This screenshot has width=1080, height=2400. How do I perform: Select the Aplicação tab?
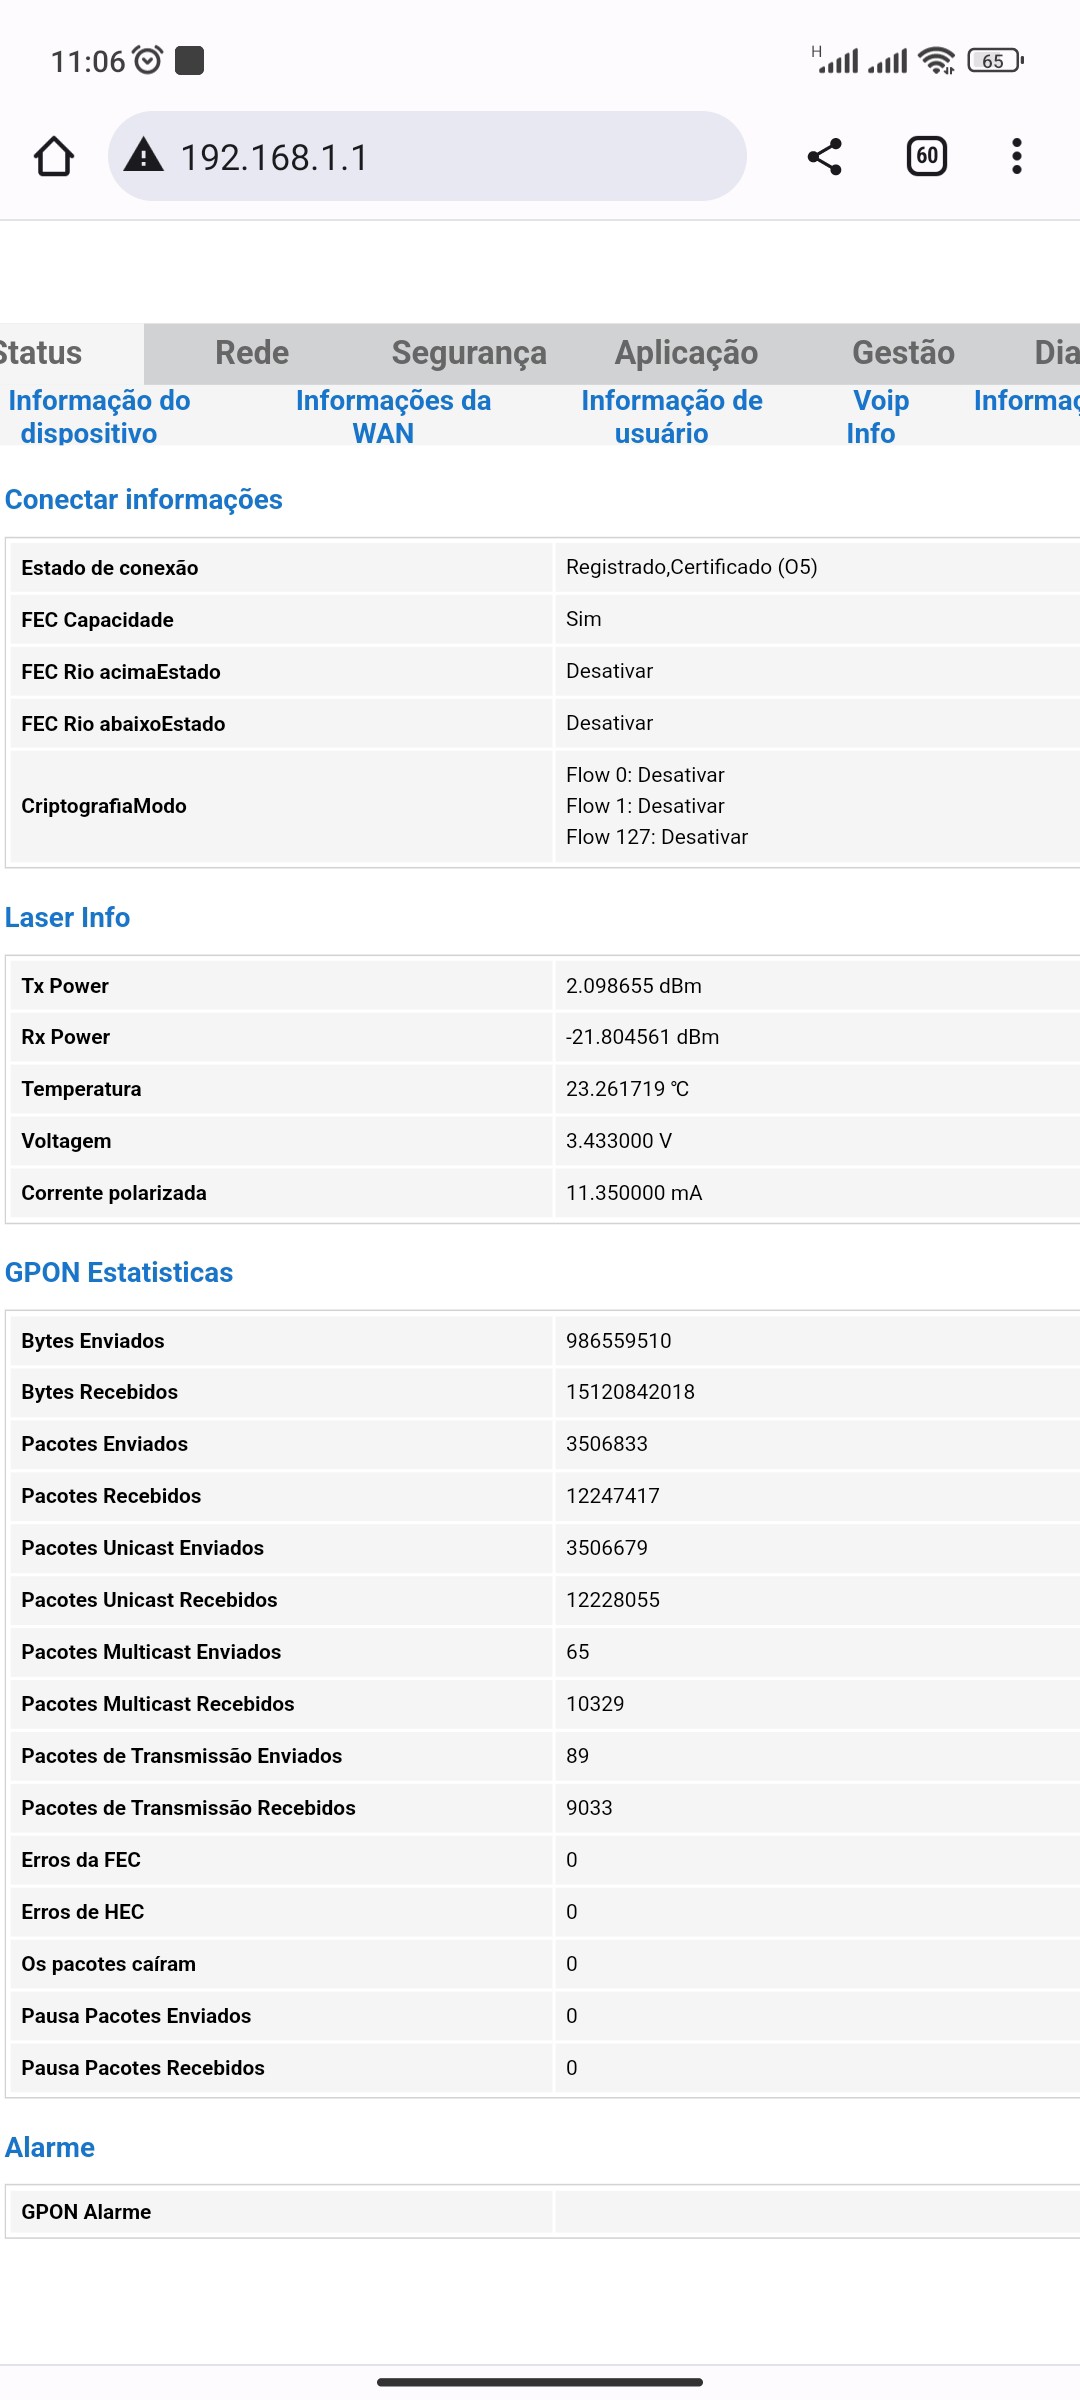686,353
